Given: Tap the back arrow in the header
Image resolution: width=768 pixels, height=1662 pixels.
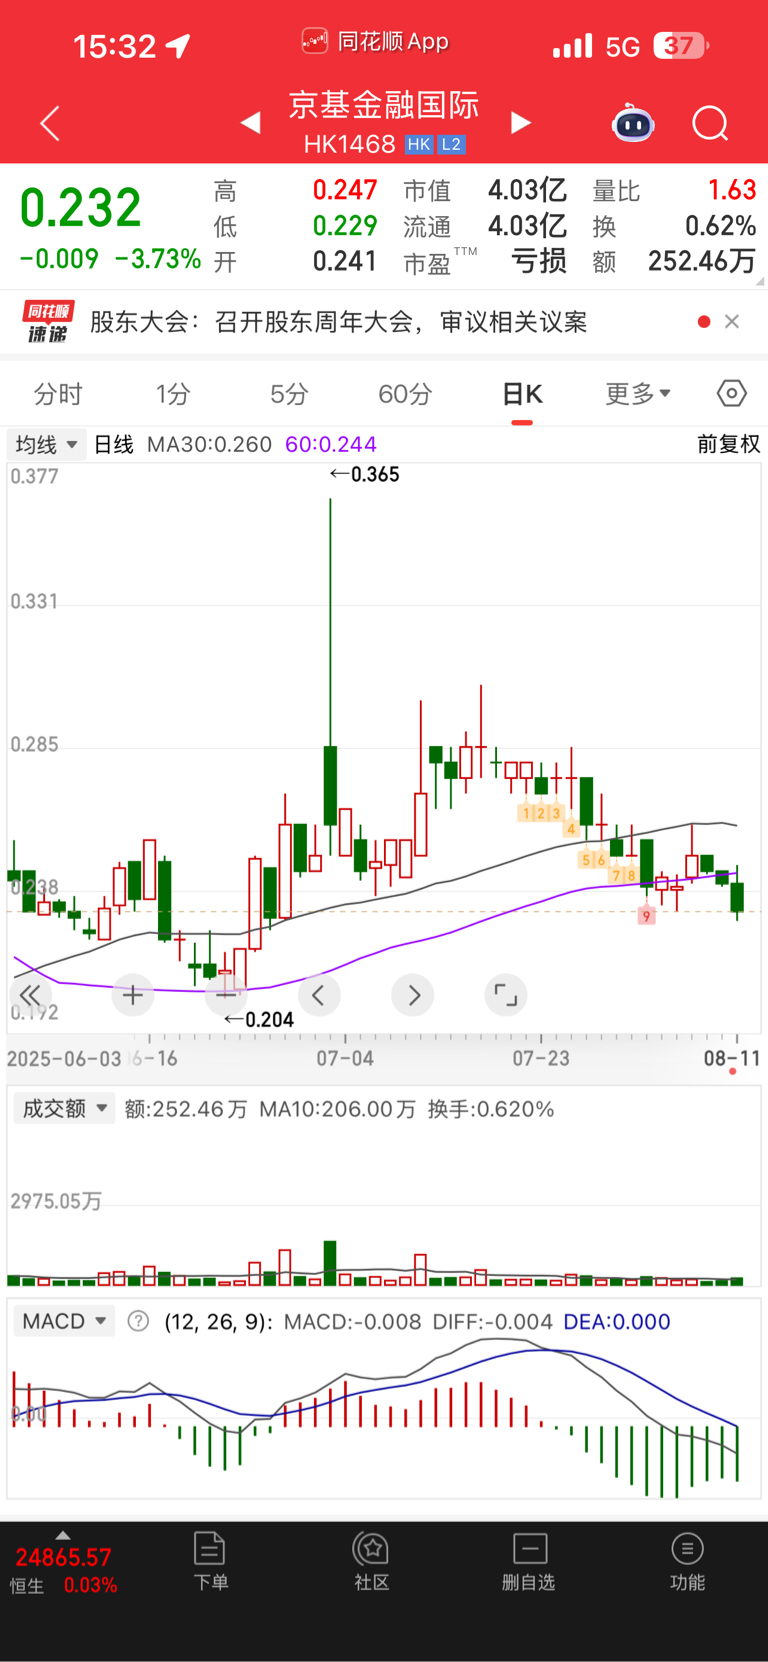Looking at the screenshot, I should pos(50,123).
